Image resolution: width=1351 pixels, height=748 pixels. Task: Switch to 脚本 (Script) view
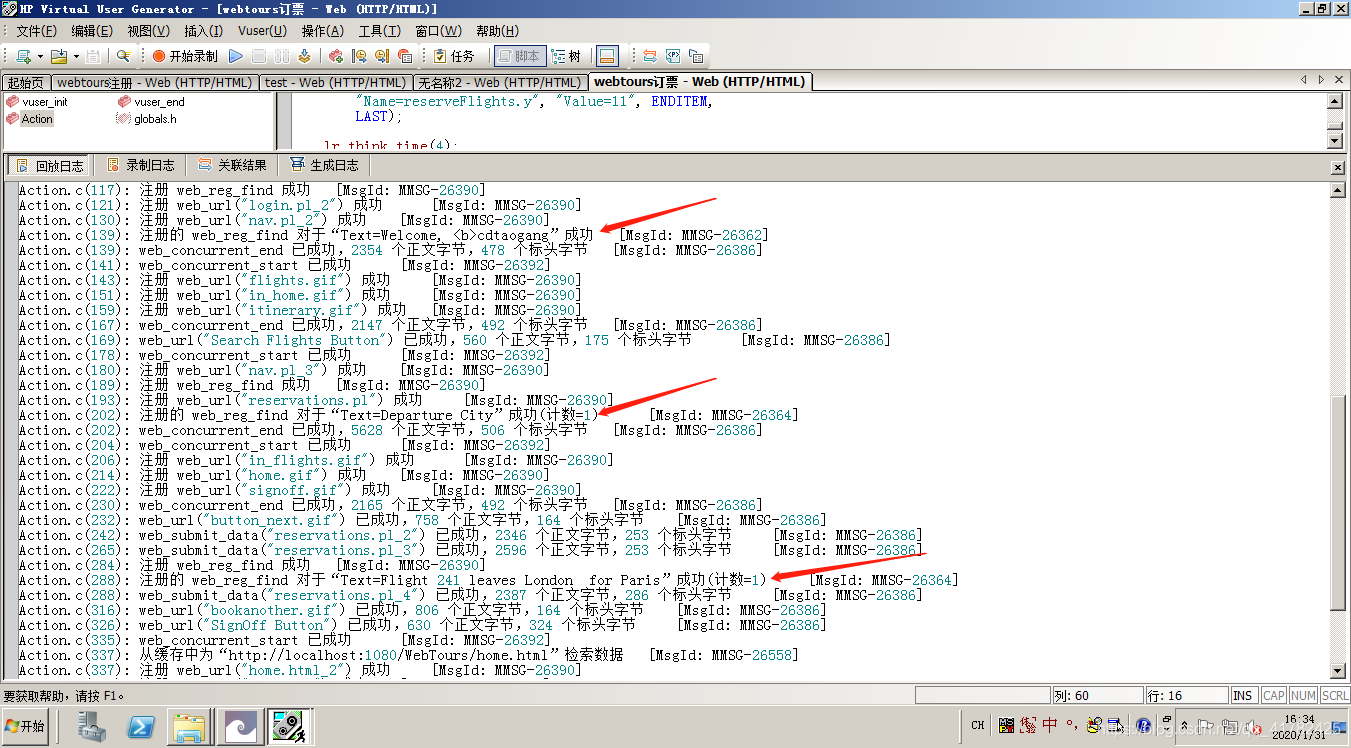tap(519, 56)
